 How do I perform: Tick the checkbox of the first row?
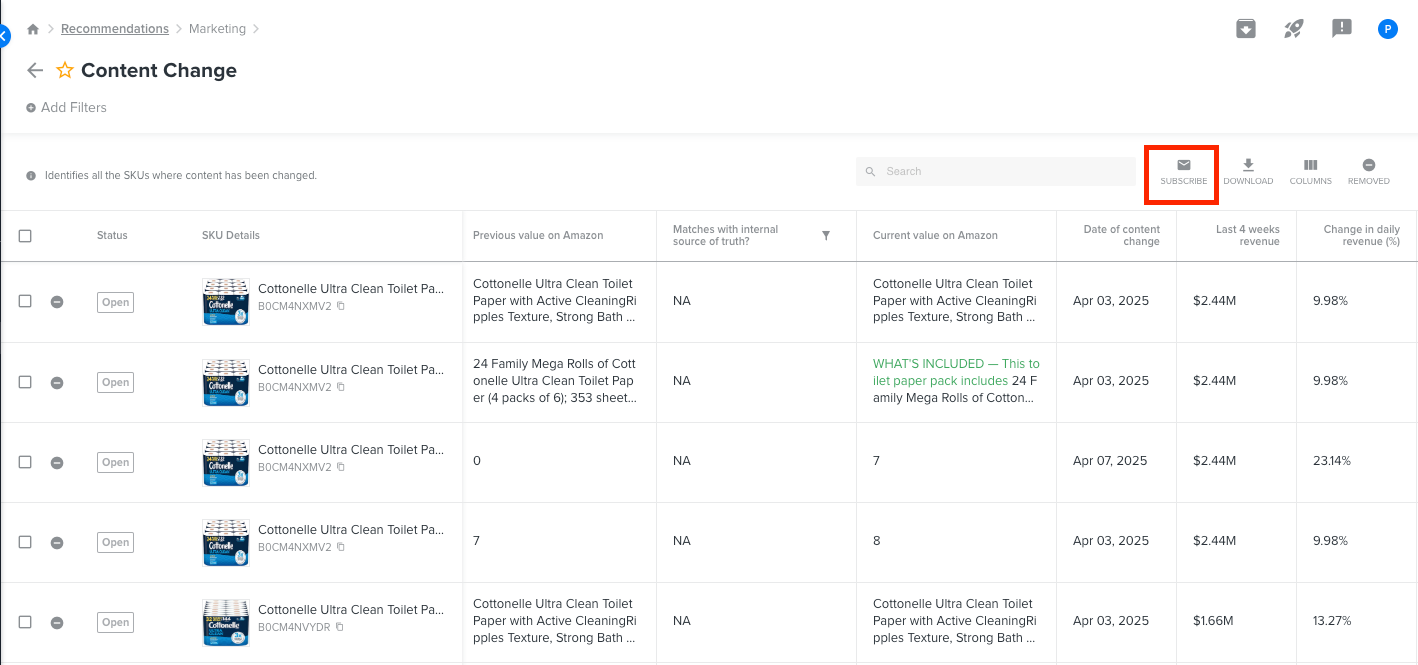[x=25, y=301]
